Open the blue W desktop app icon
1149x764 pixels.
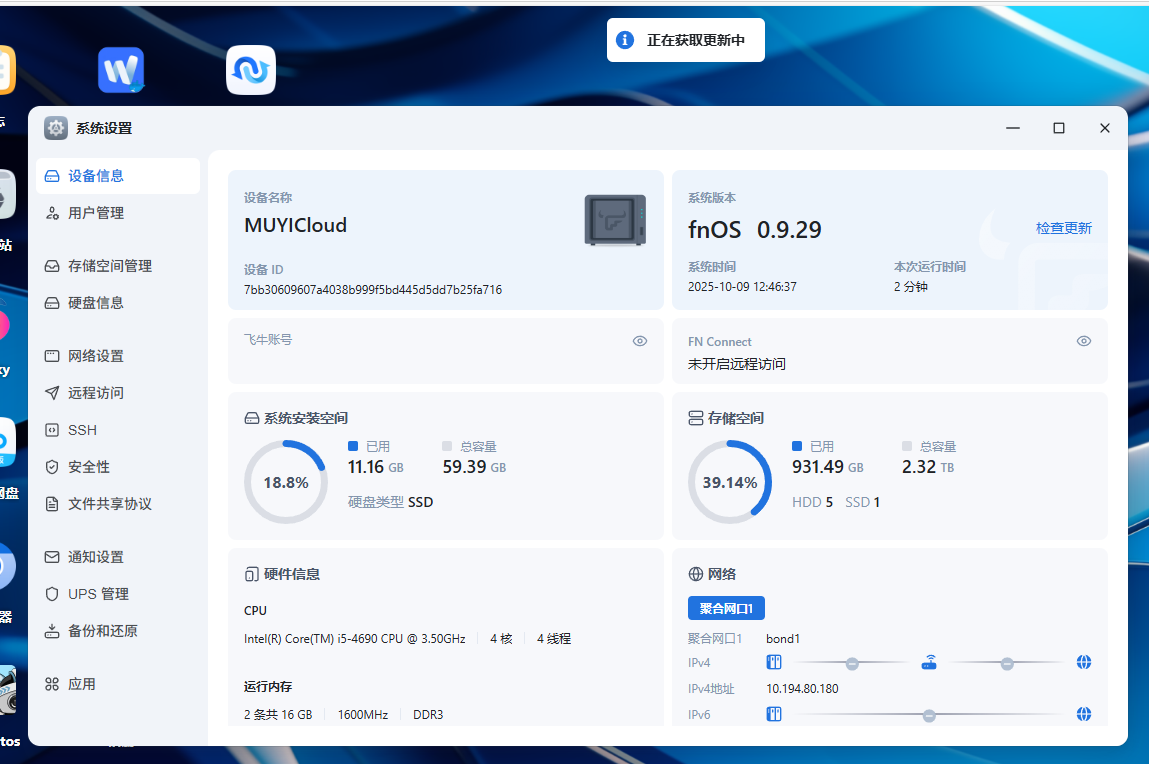[121, 70]
